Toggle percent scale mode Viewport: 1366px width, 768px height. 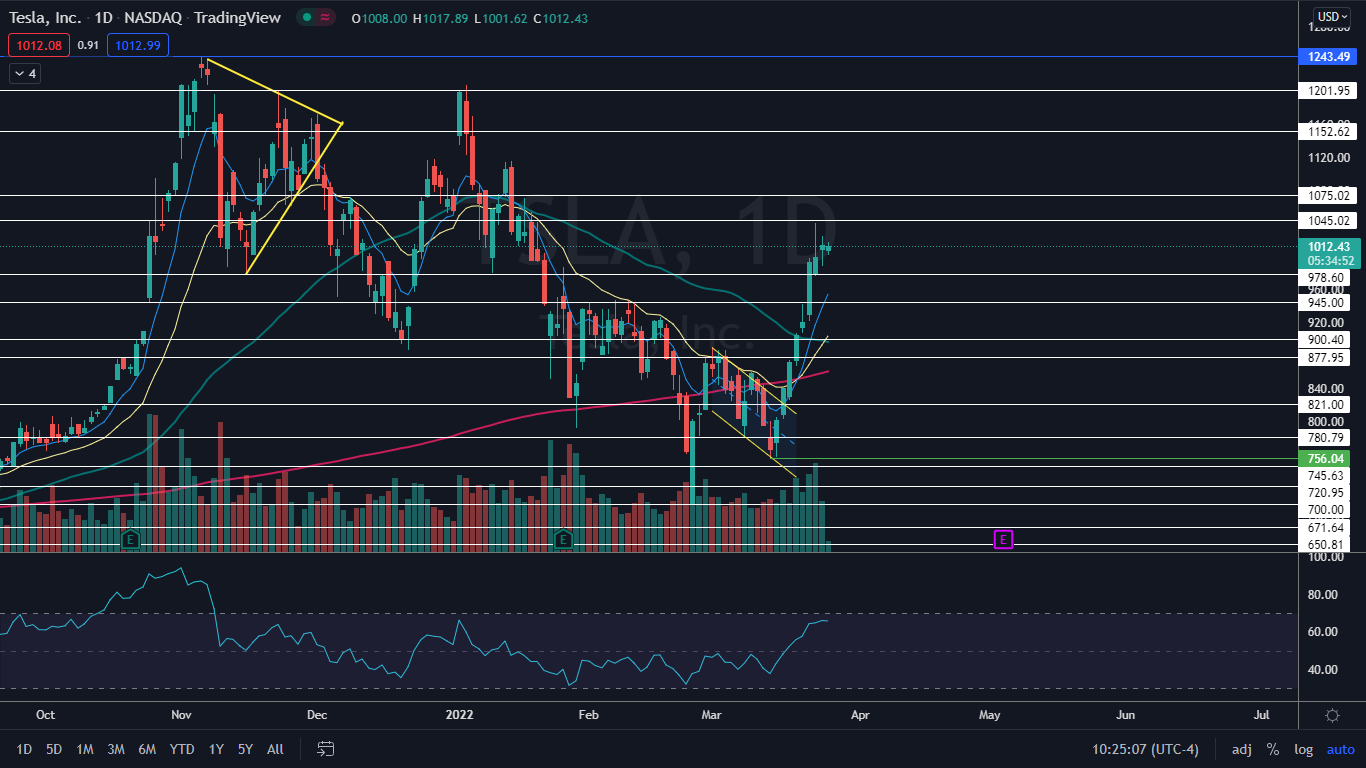pos(1273,749)
